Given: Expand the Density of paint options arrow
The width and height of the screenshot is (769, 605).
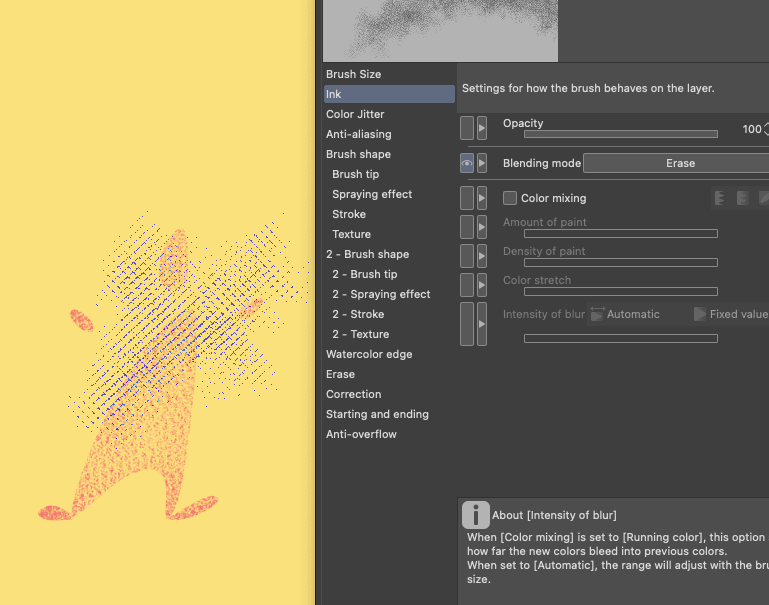Looking at the screenshot, I should coord(482,256).
